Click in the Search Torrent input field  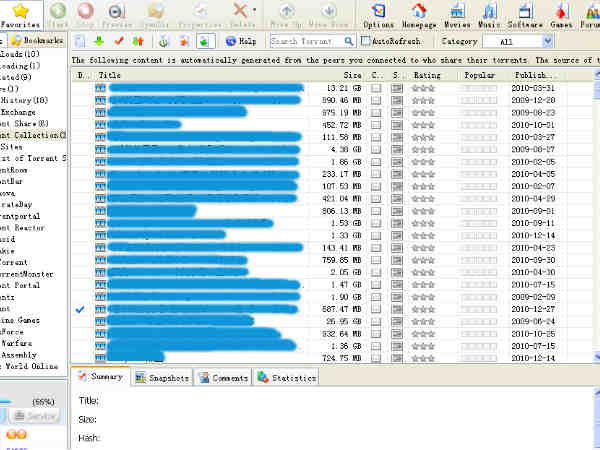tap(310, 42)
